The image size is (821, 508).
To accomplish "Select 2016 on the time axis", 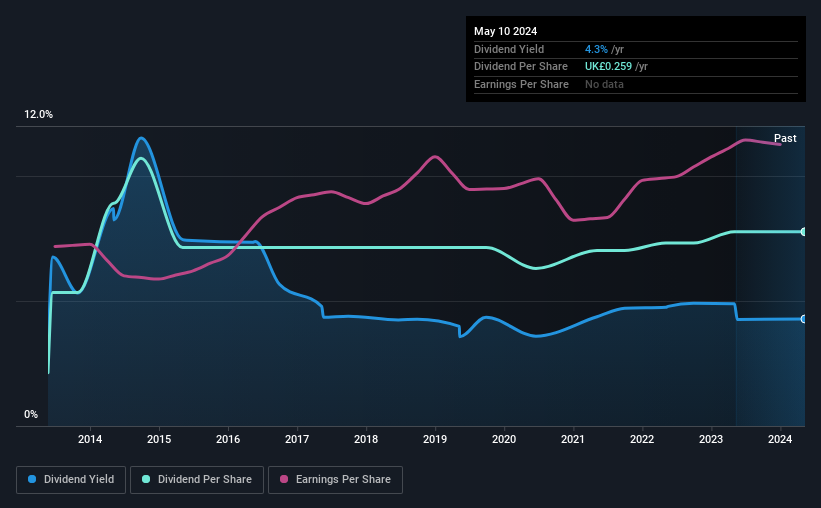I will [x=228, y=439].
